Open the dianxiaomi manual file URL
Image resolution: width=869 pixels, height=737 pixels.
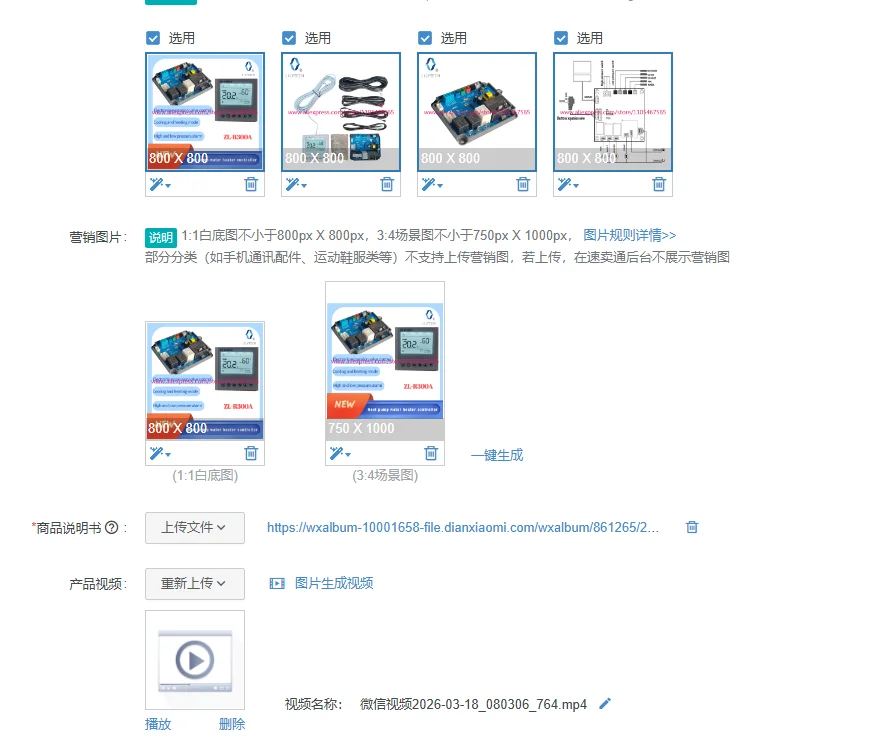[x=463, y=528]
